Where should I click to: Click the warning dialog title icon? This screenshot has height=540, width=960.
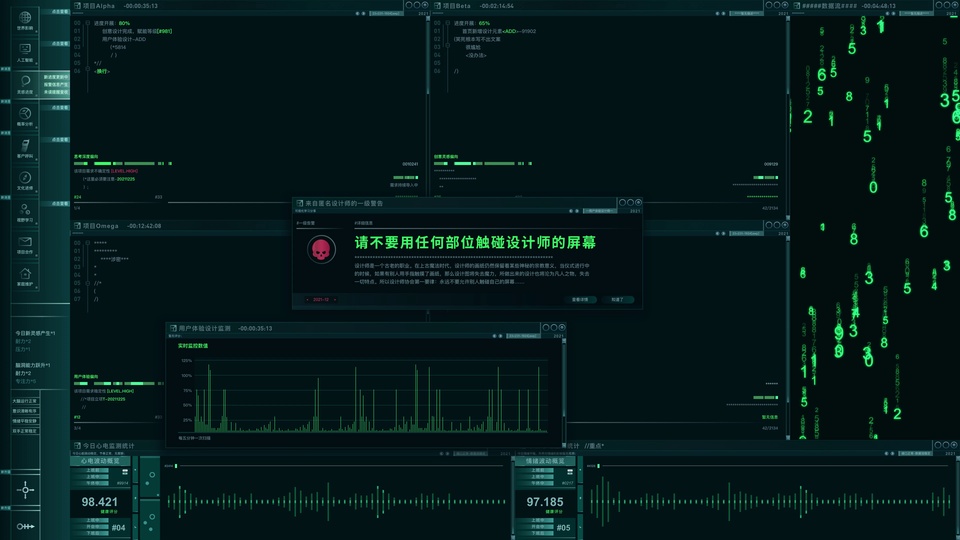[300, 203]
